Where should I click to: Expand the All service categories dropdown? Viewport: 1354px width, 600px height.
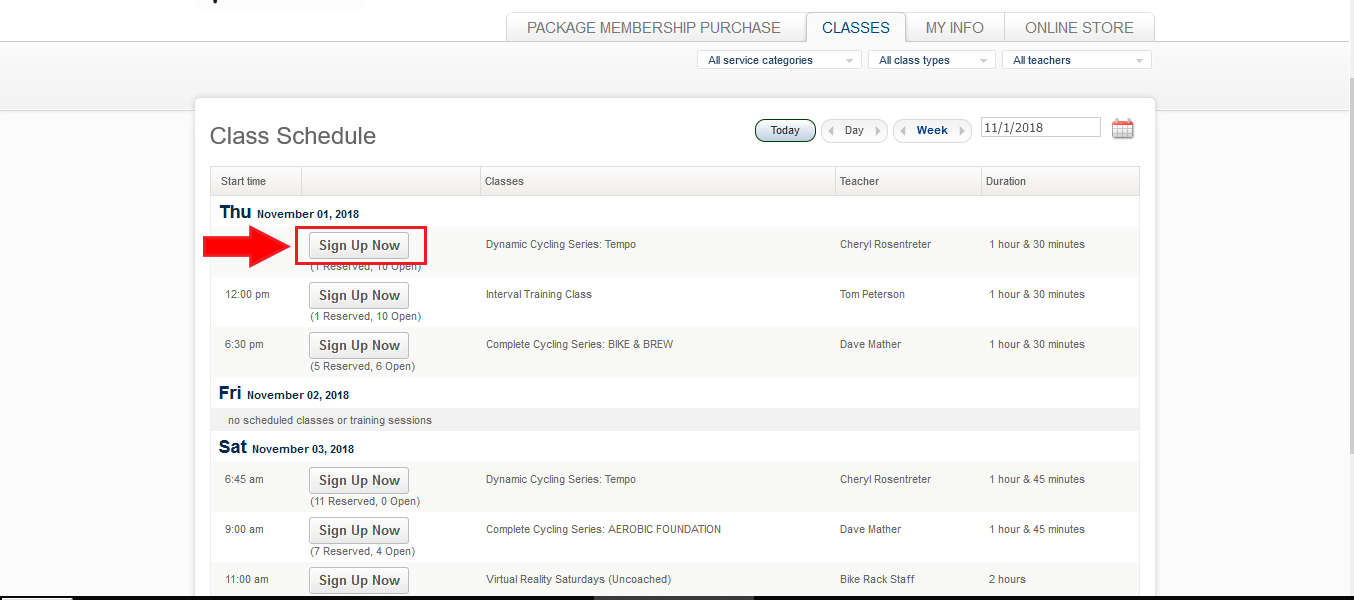778,60
